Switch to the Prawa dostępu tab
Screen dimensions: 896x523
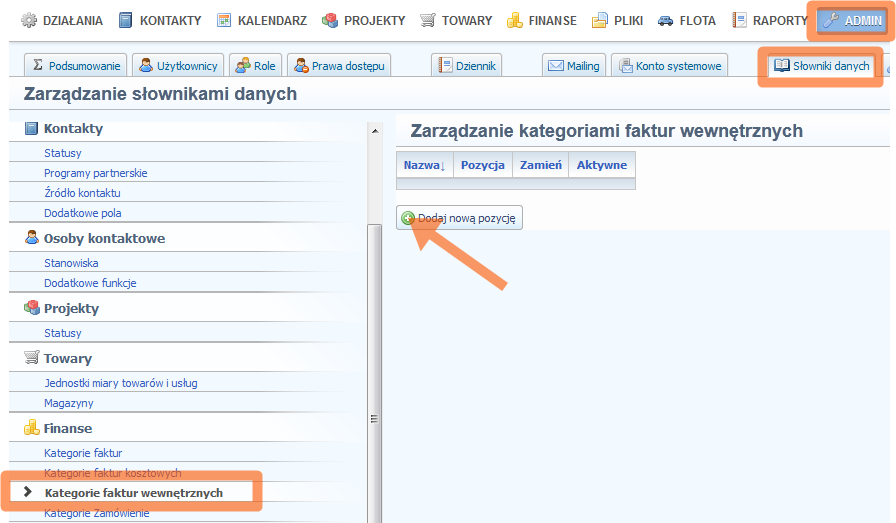(x=340, y=66)
